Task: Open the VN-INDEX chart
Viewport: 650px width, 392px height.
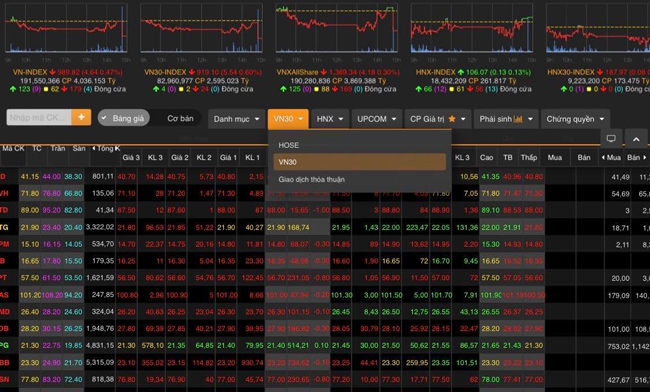Action: point(66,28)
